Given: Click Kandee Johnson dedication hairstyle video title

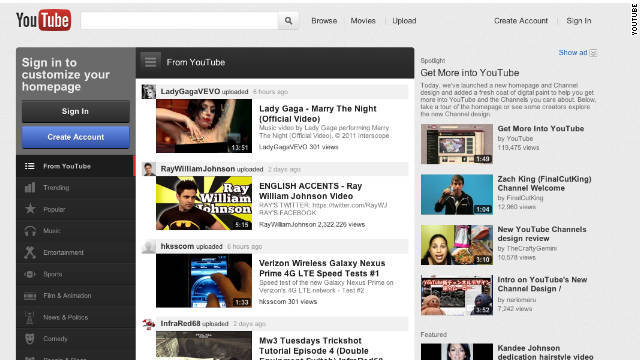Looking at the screenshot, I should pos(545,353).
